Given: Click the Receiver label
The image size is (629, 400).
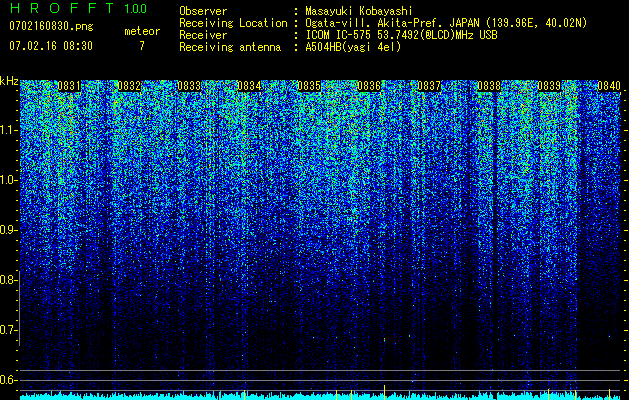Looking at the screenshot, I should point(203,35).
